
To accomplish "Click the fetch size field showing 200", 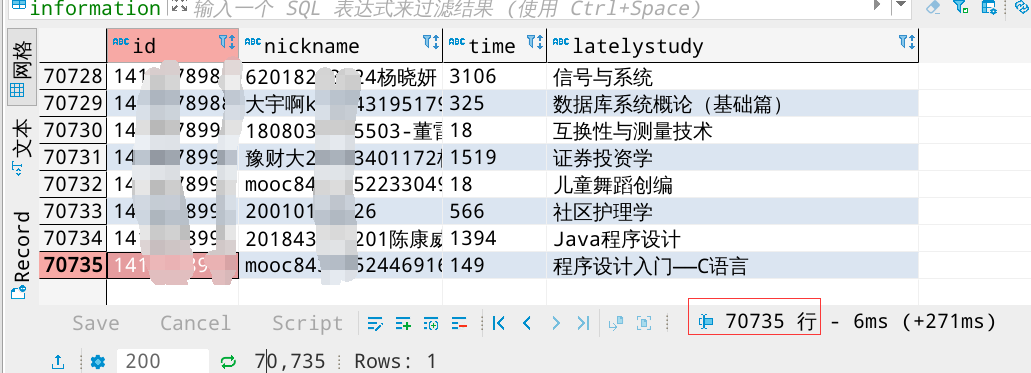I will [162, 361].
